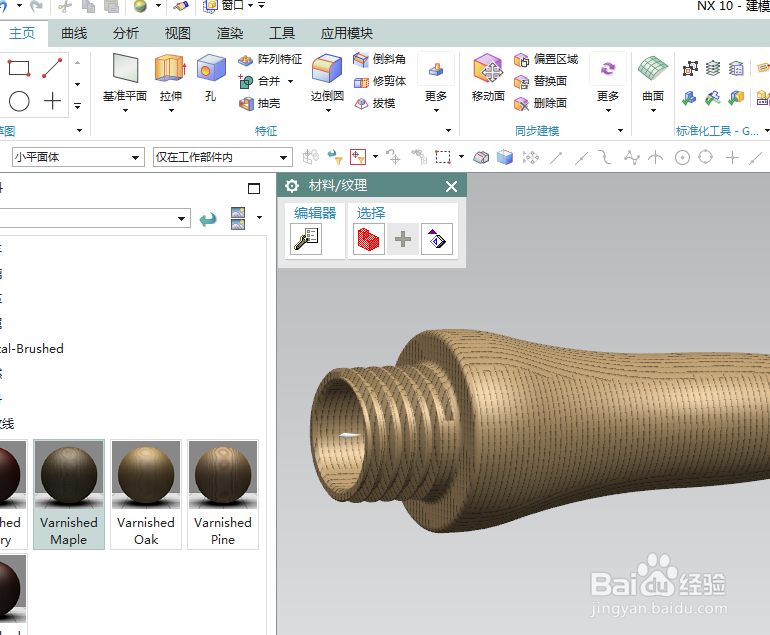Image resolution: width=770 pixels, height=635 pixels.
Task: Click the Move Face (移动面) icon
Action: (488, 68)
